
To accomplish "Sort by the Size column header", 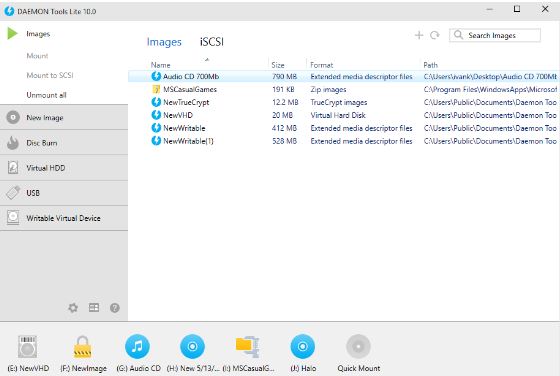I will [x=278, y=65].
